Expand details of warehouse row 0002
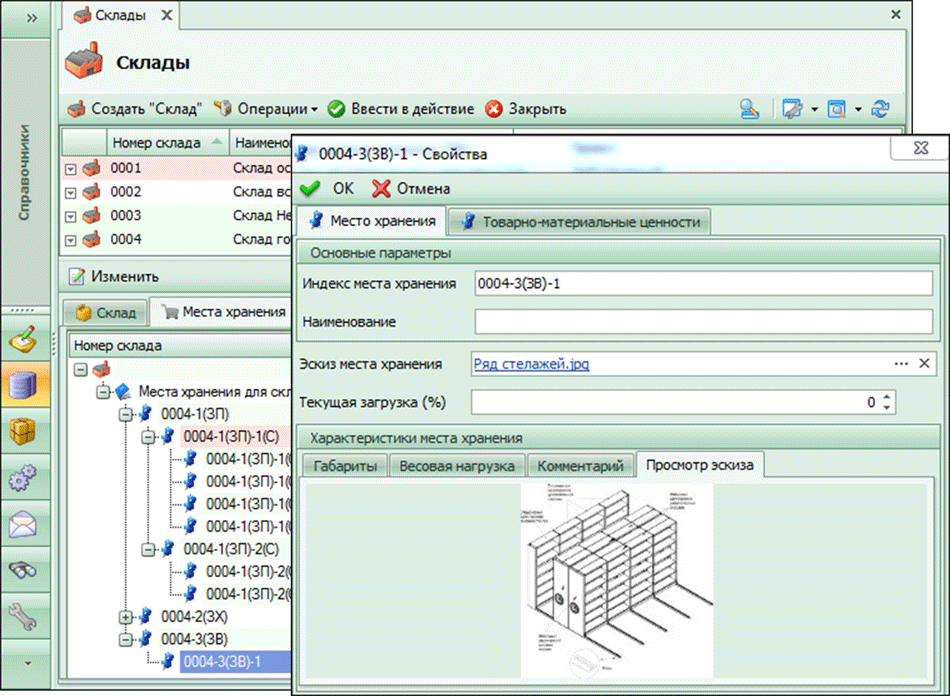 (71, 193)
